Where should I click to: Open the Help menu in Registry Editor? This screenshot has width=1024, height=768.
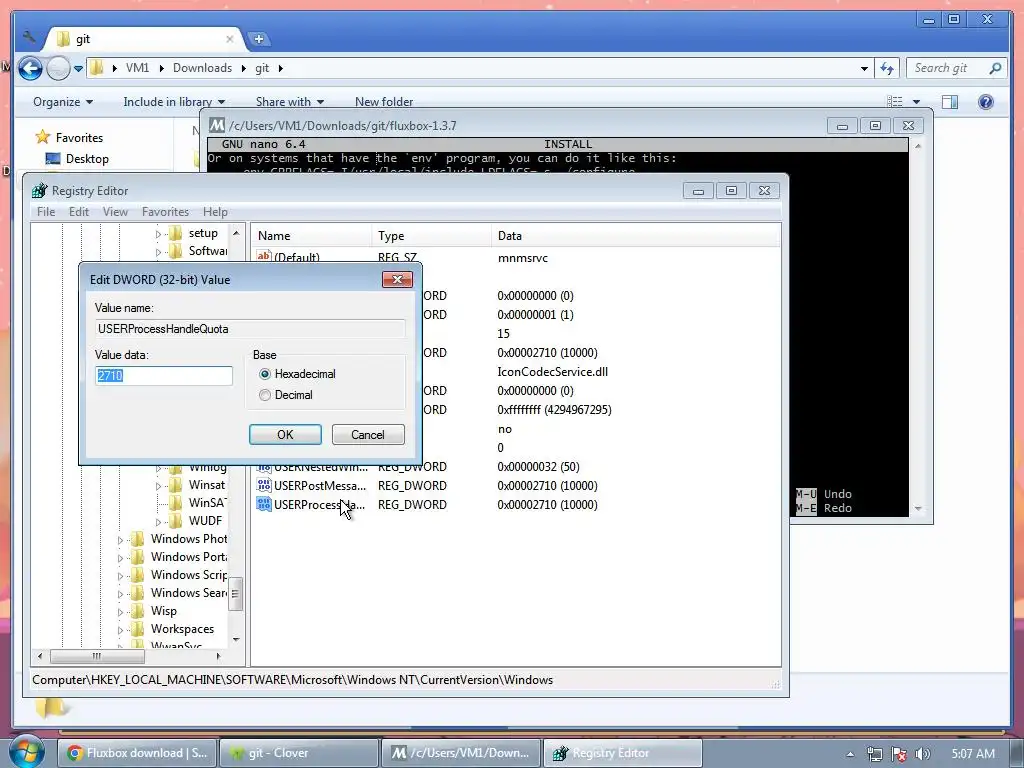(x=215, y=212)
